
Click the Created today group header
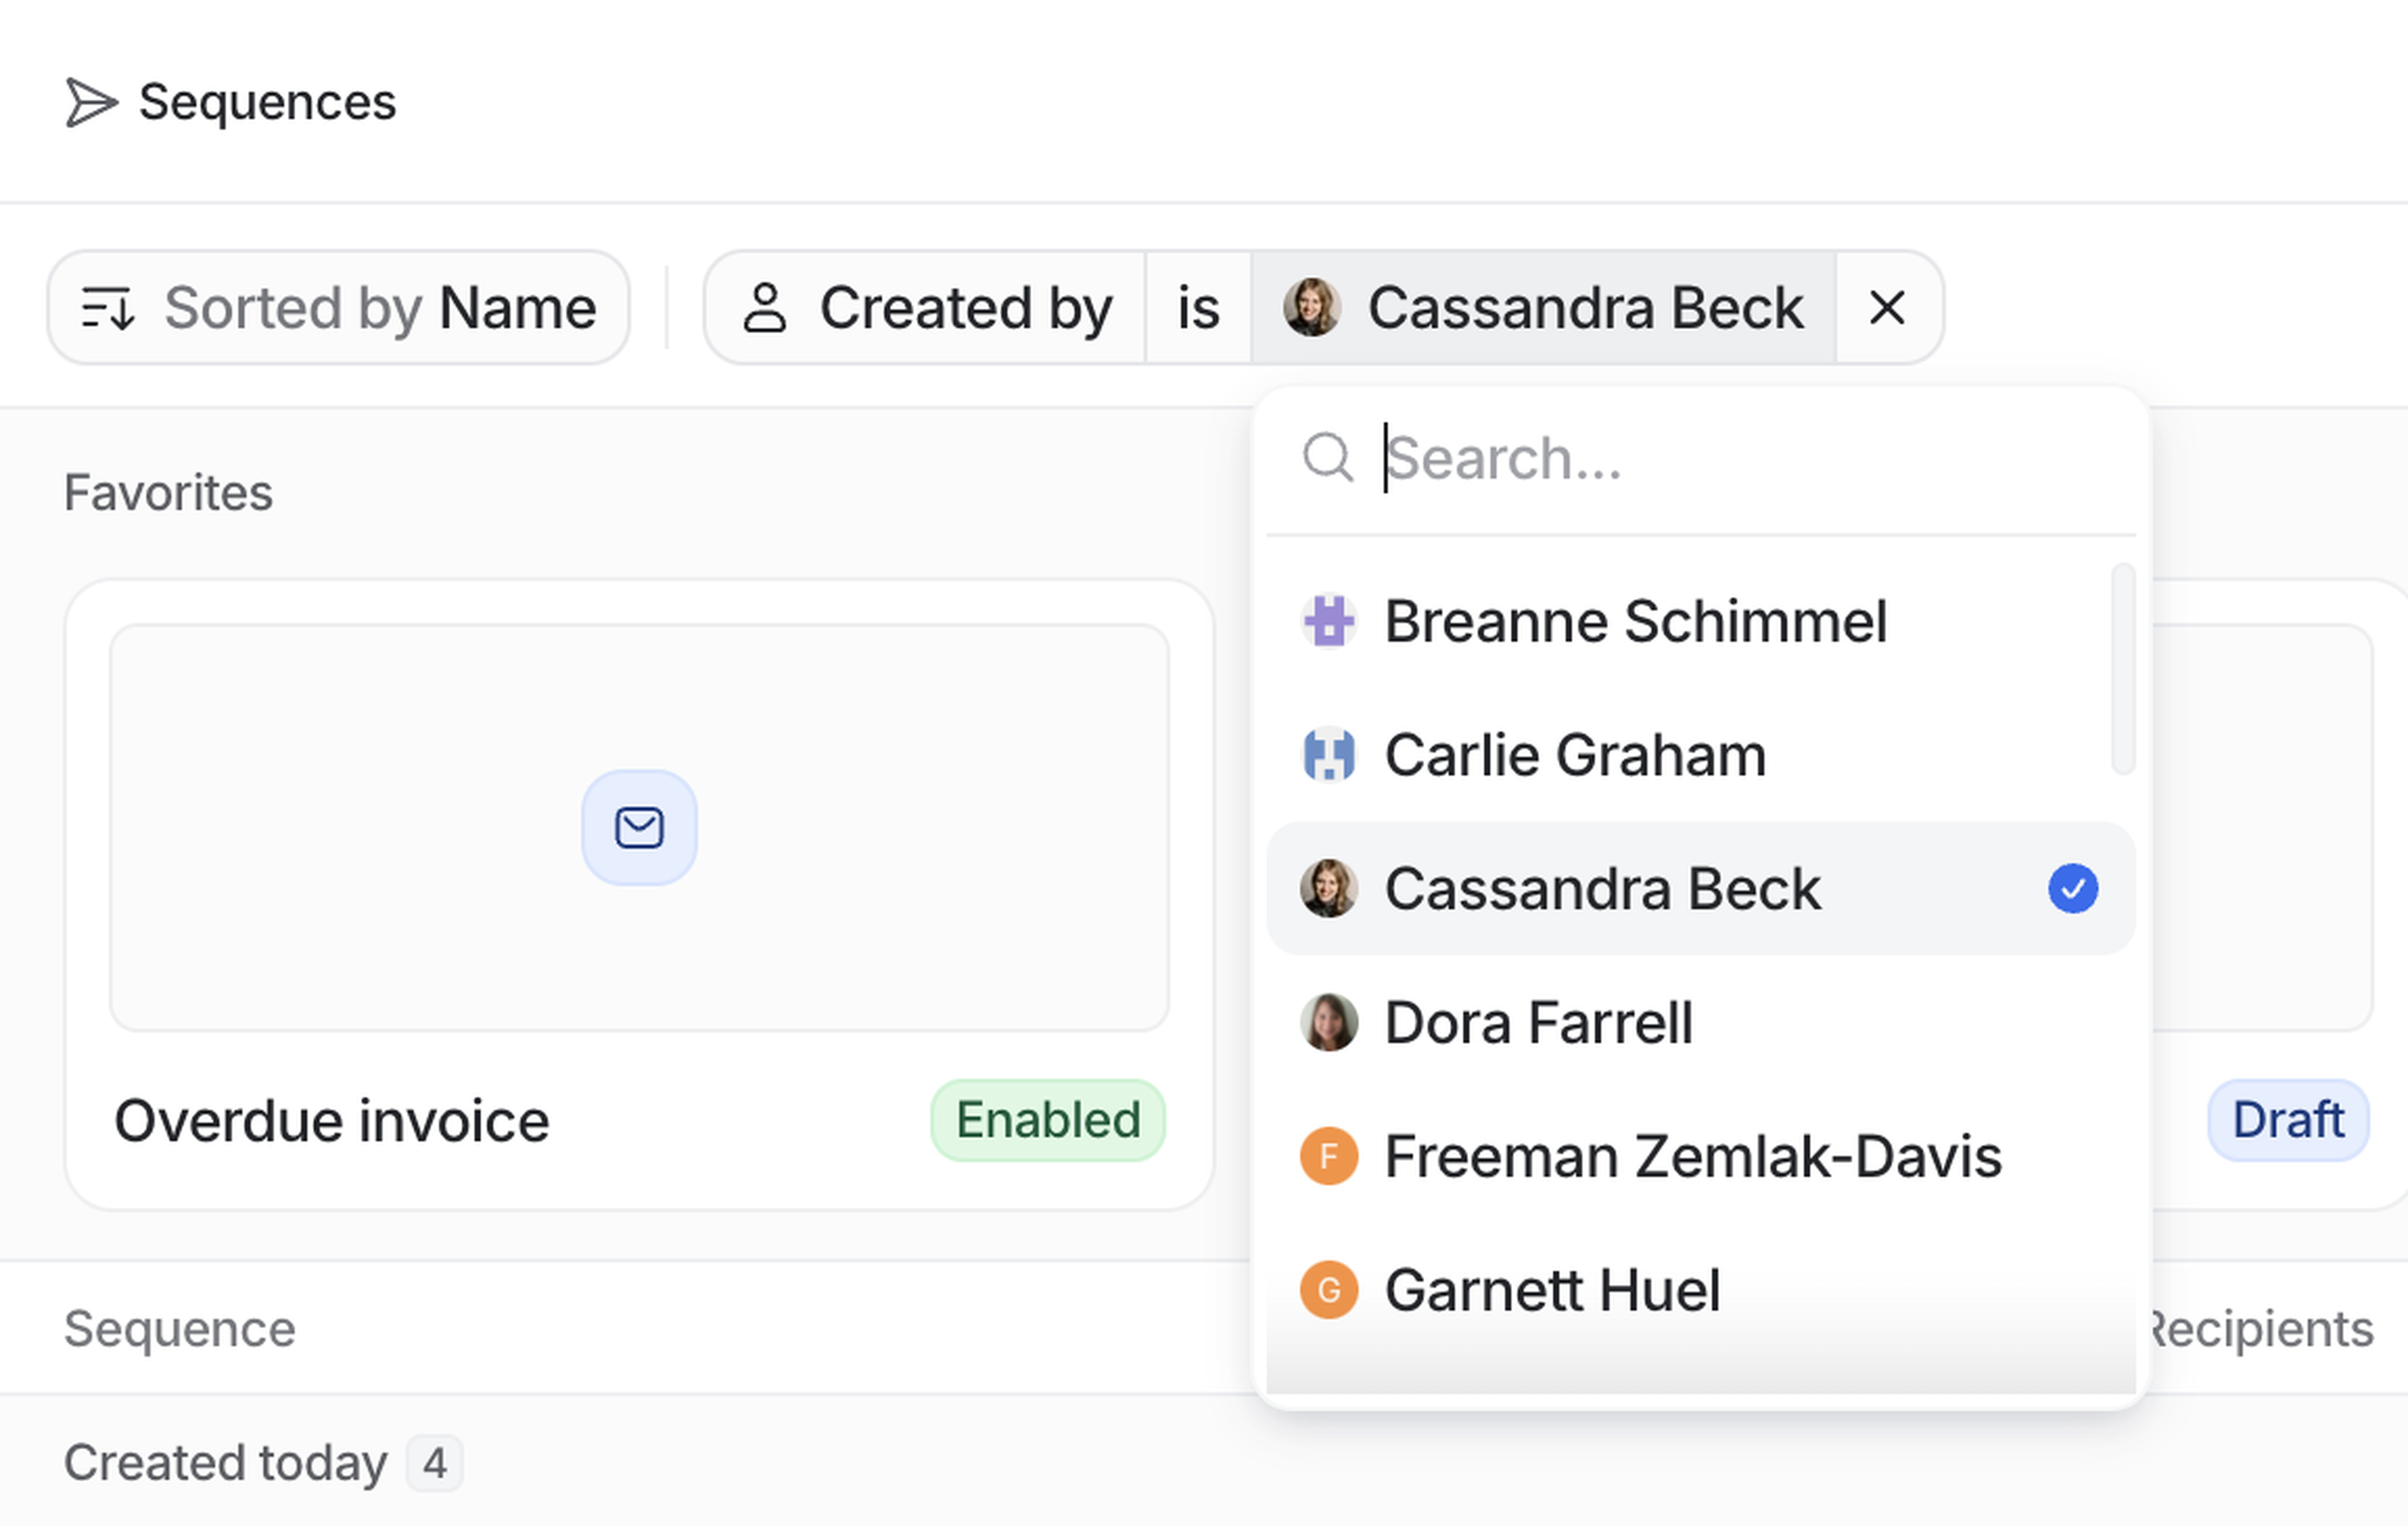coord(226,1463)
